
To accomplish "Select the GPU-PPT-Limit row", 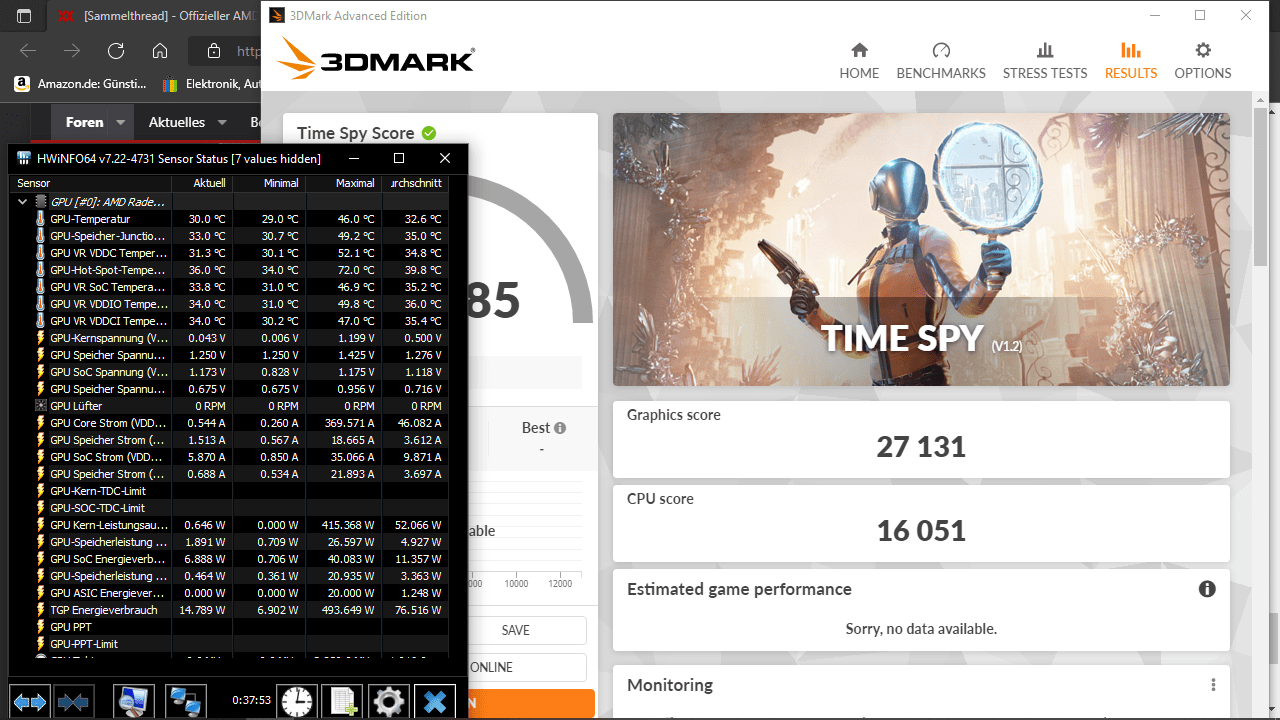I will (x=229, y=644).
